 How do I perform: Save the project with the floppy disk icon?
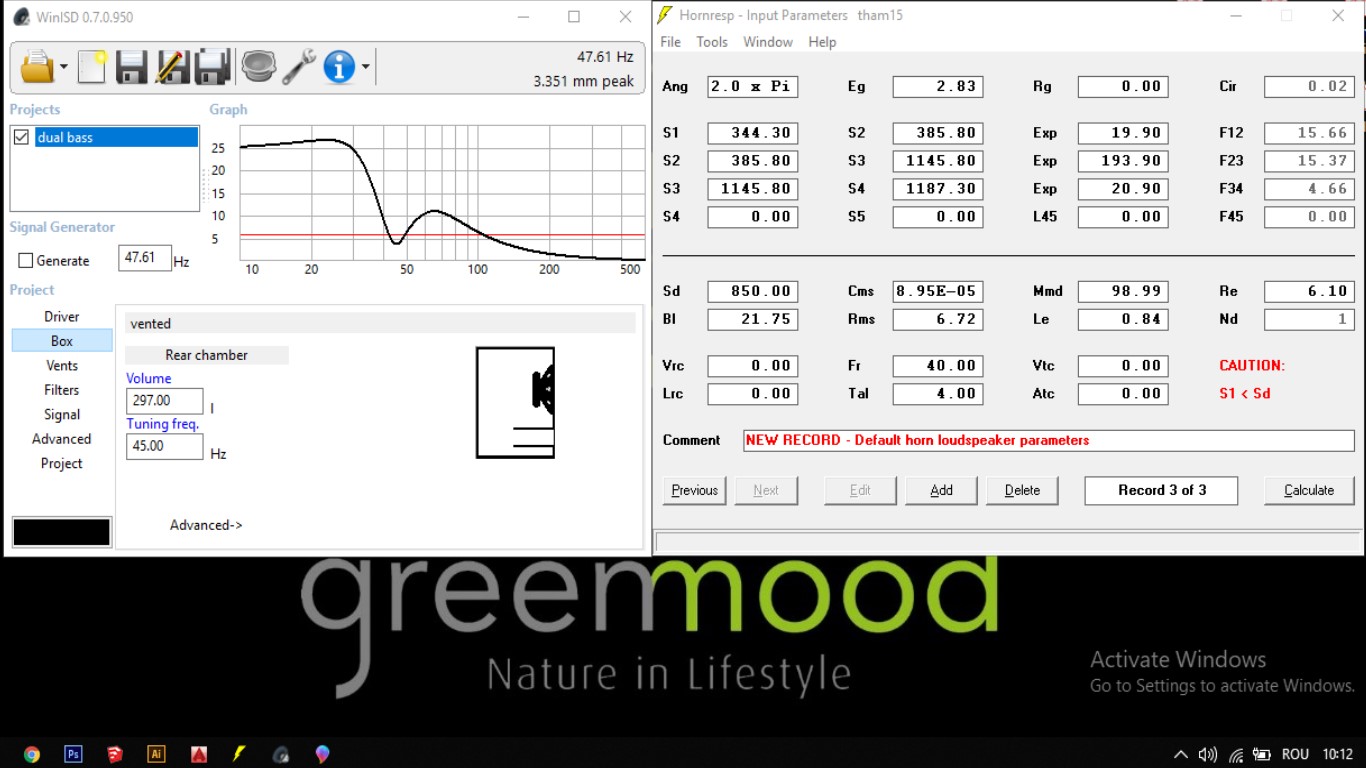[x=131, y=67]
